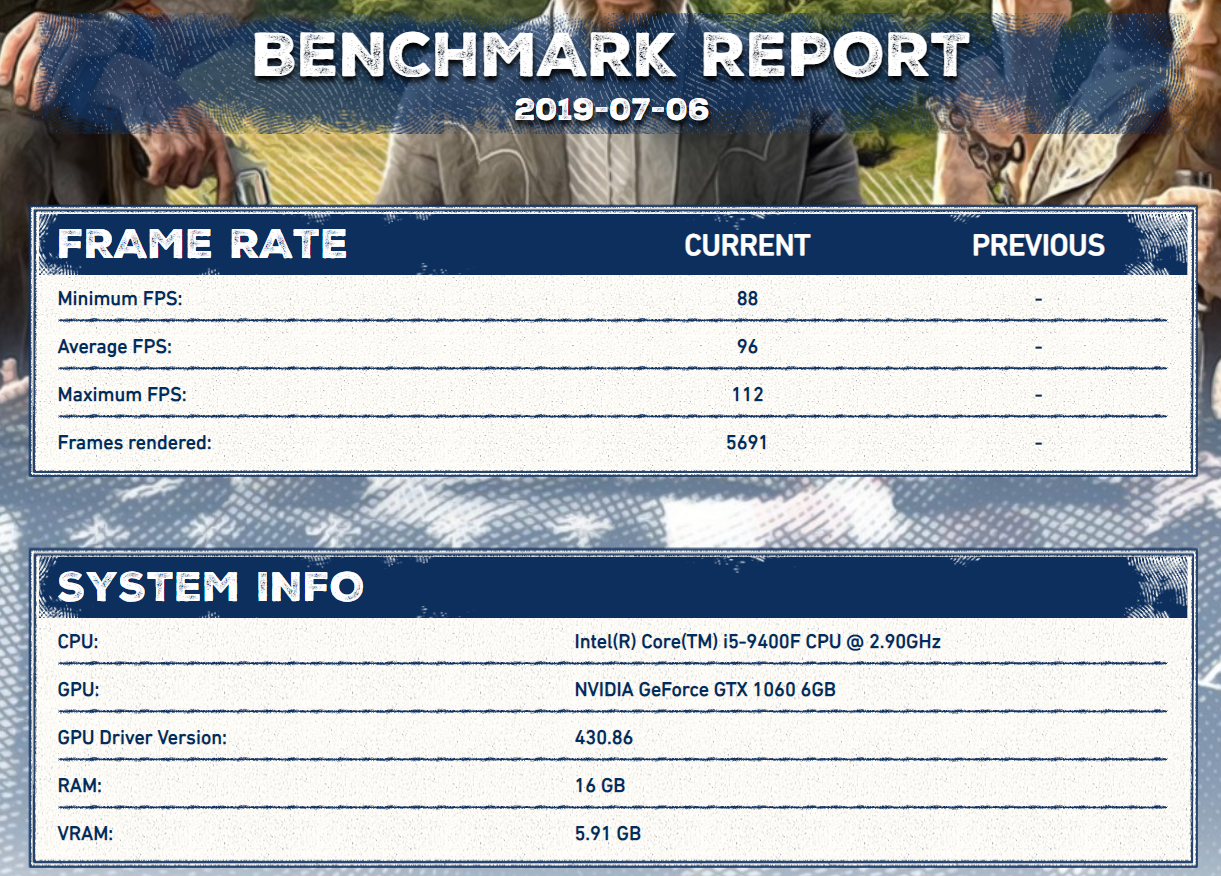Click the GPU Driver Version label
The height and width of the screenshot is (876, 1221).
coord(142,738)
